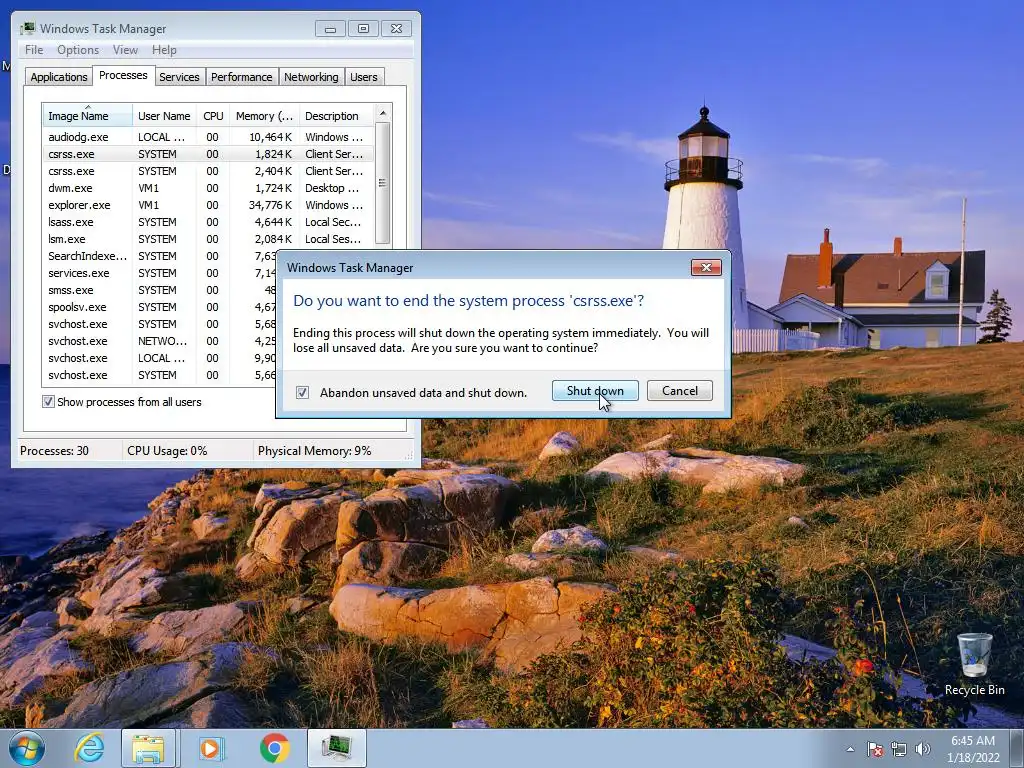1024x768 pixels.
Task: Sort processes by Description column header
Action: click(336, 116)
